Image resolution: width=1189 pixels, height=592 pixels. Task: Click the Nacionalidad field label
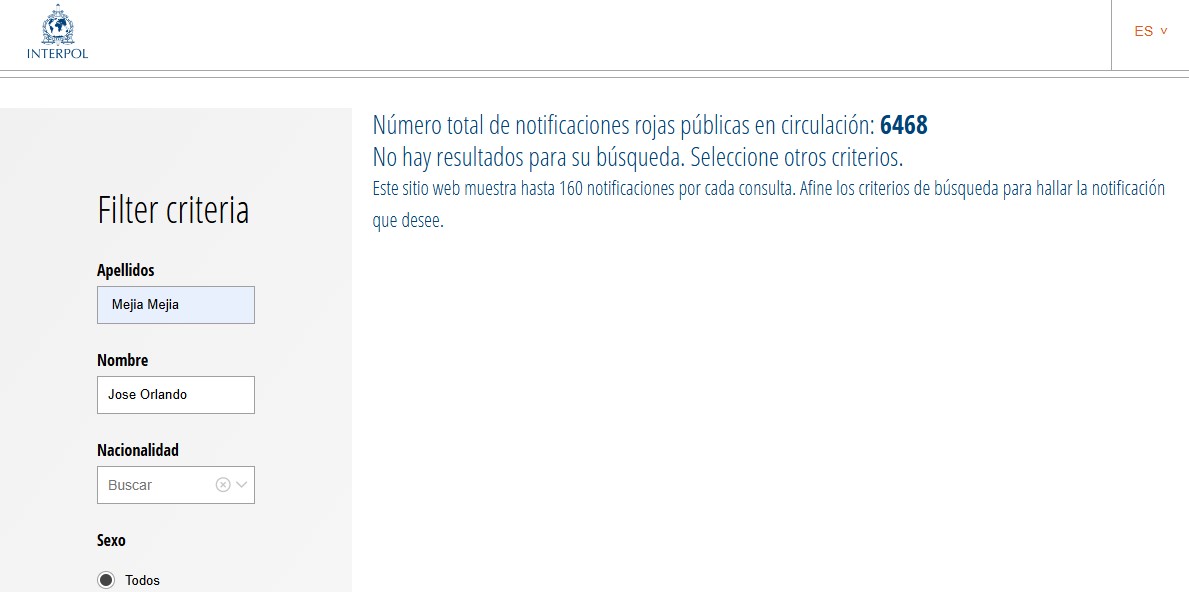click(x=138, y=450)
